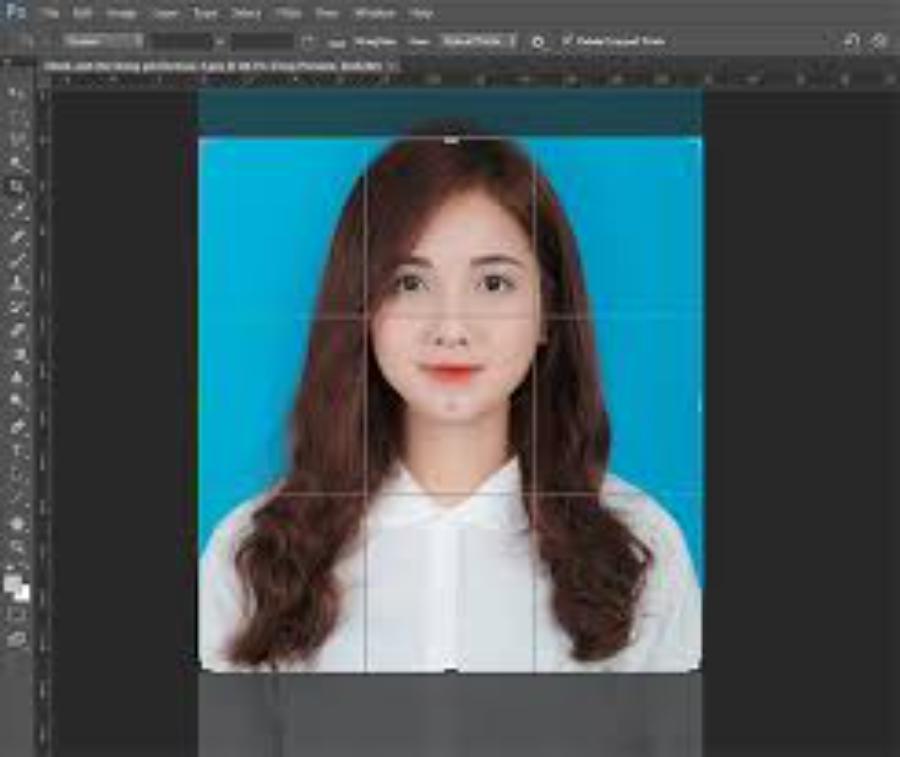Select the Pen tool
Screen dimensions: 900x757
pyautogui.click(x=17, y=427)
